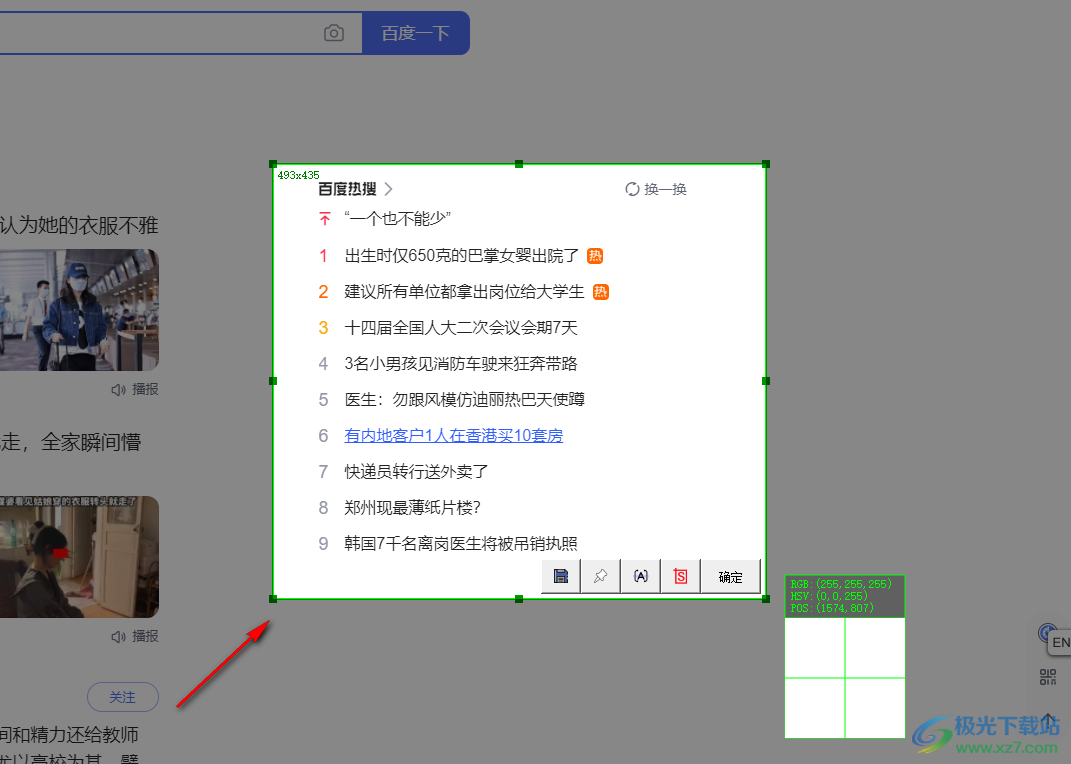Open hot item 十四届全国人大二次会议会期7天

(461, 328)
